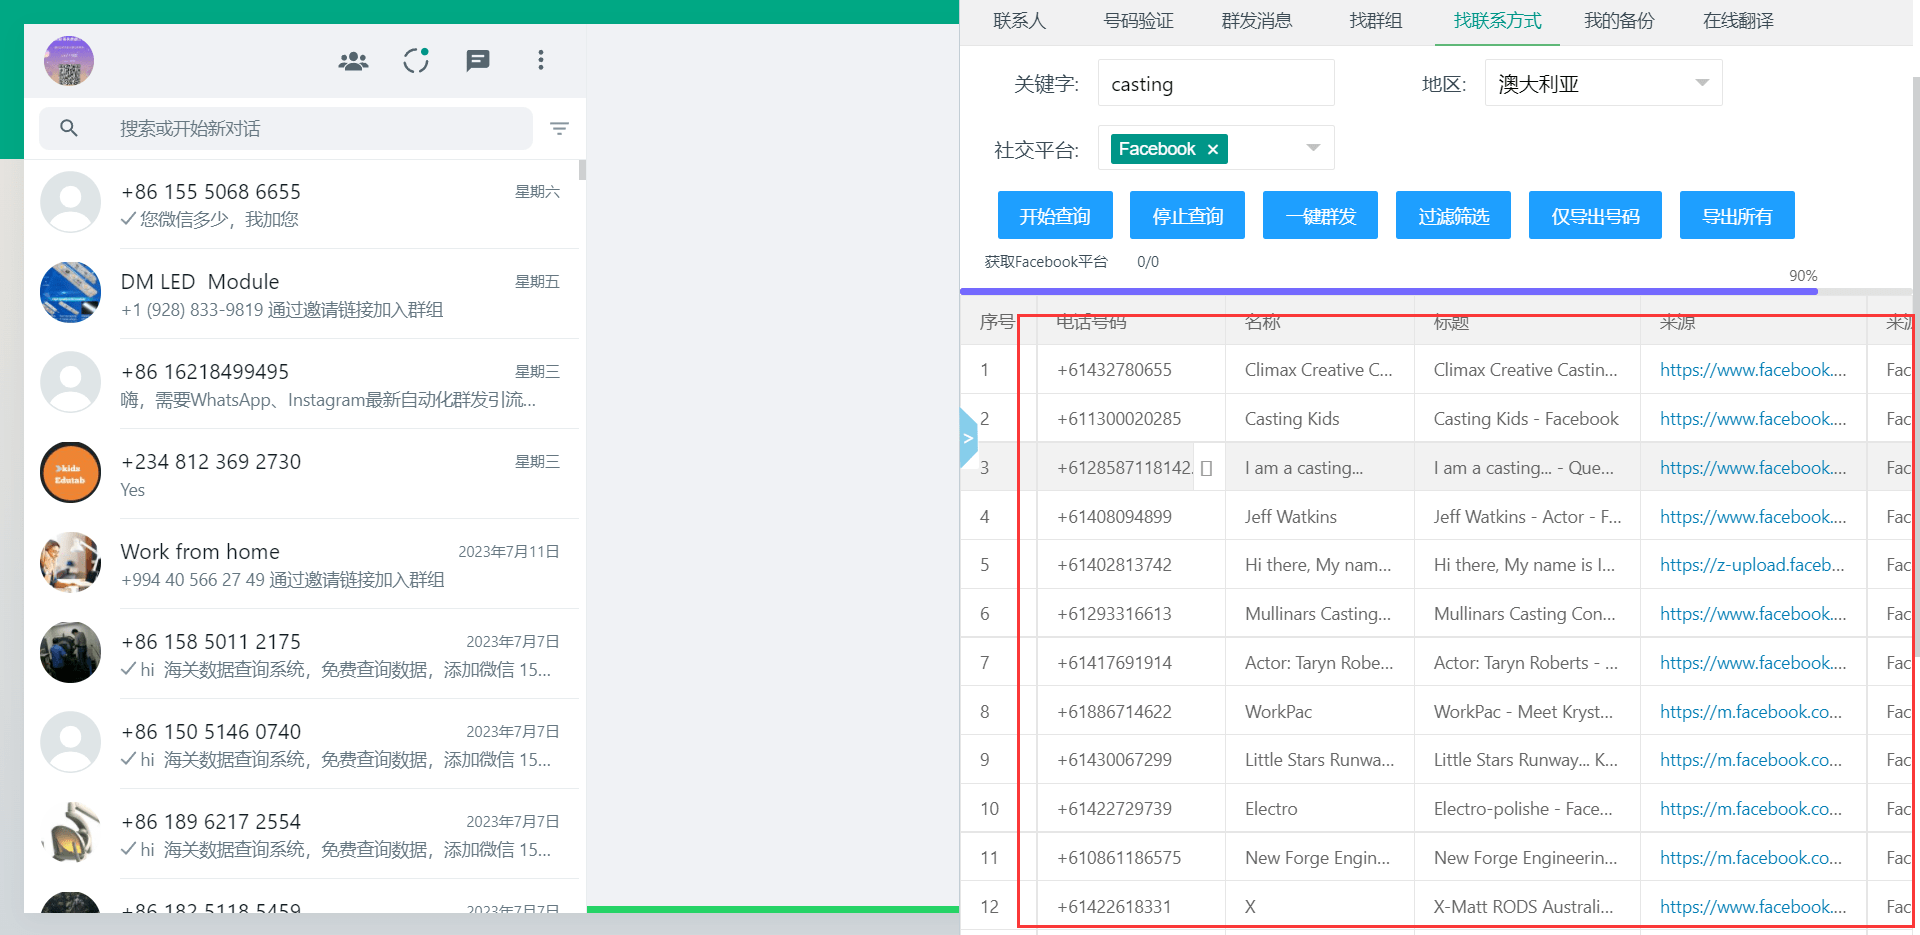1920x935 pixels.
Task: Expand the 地区 region dropdown
Action: [x=1701, y=83]
